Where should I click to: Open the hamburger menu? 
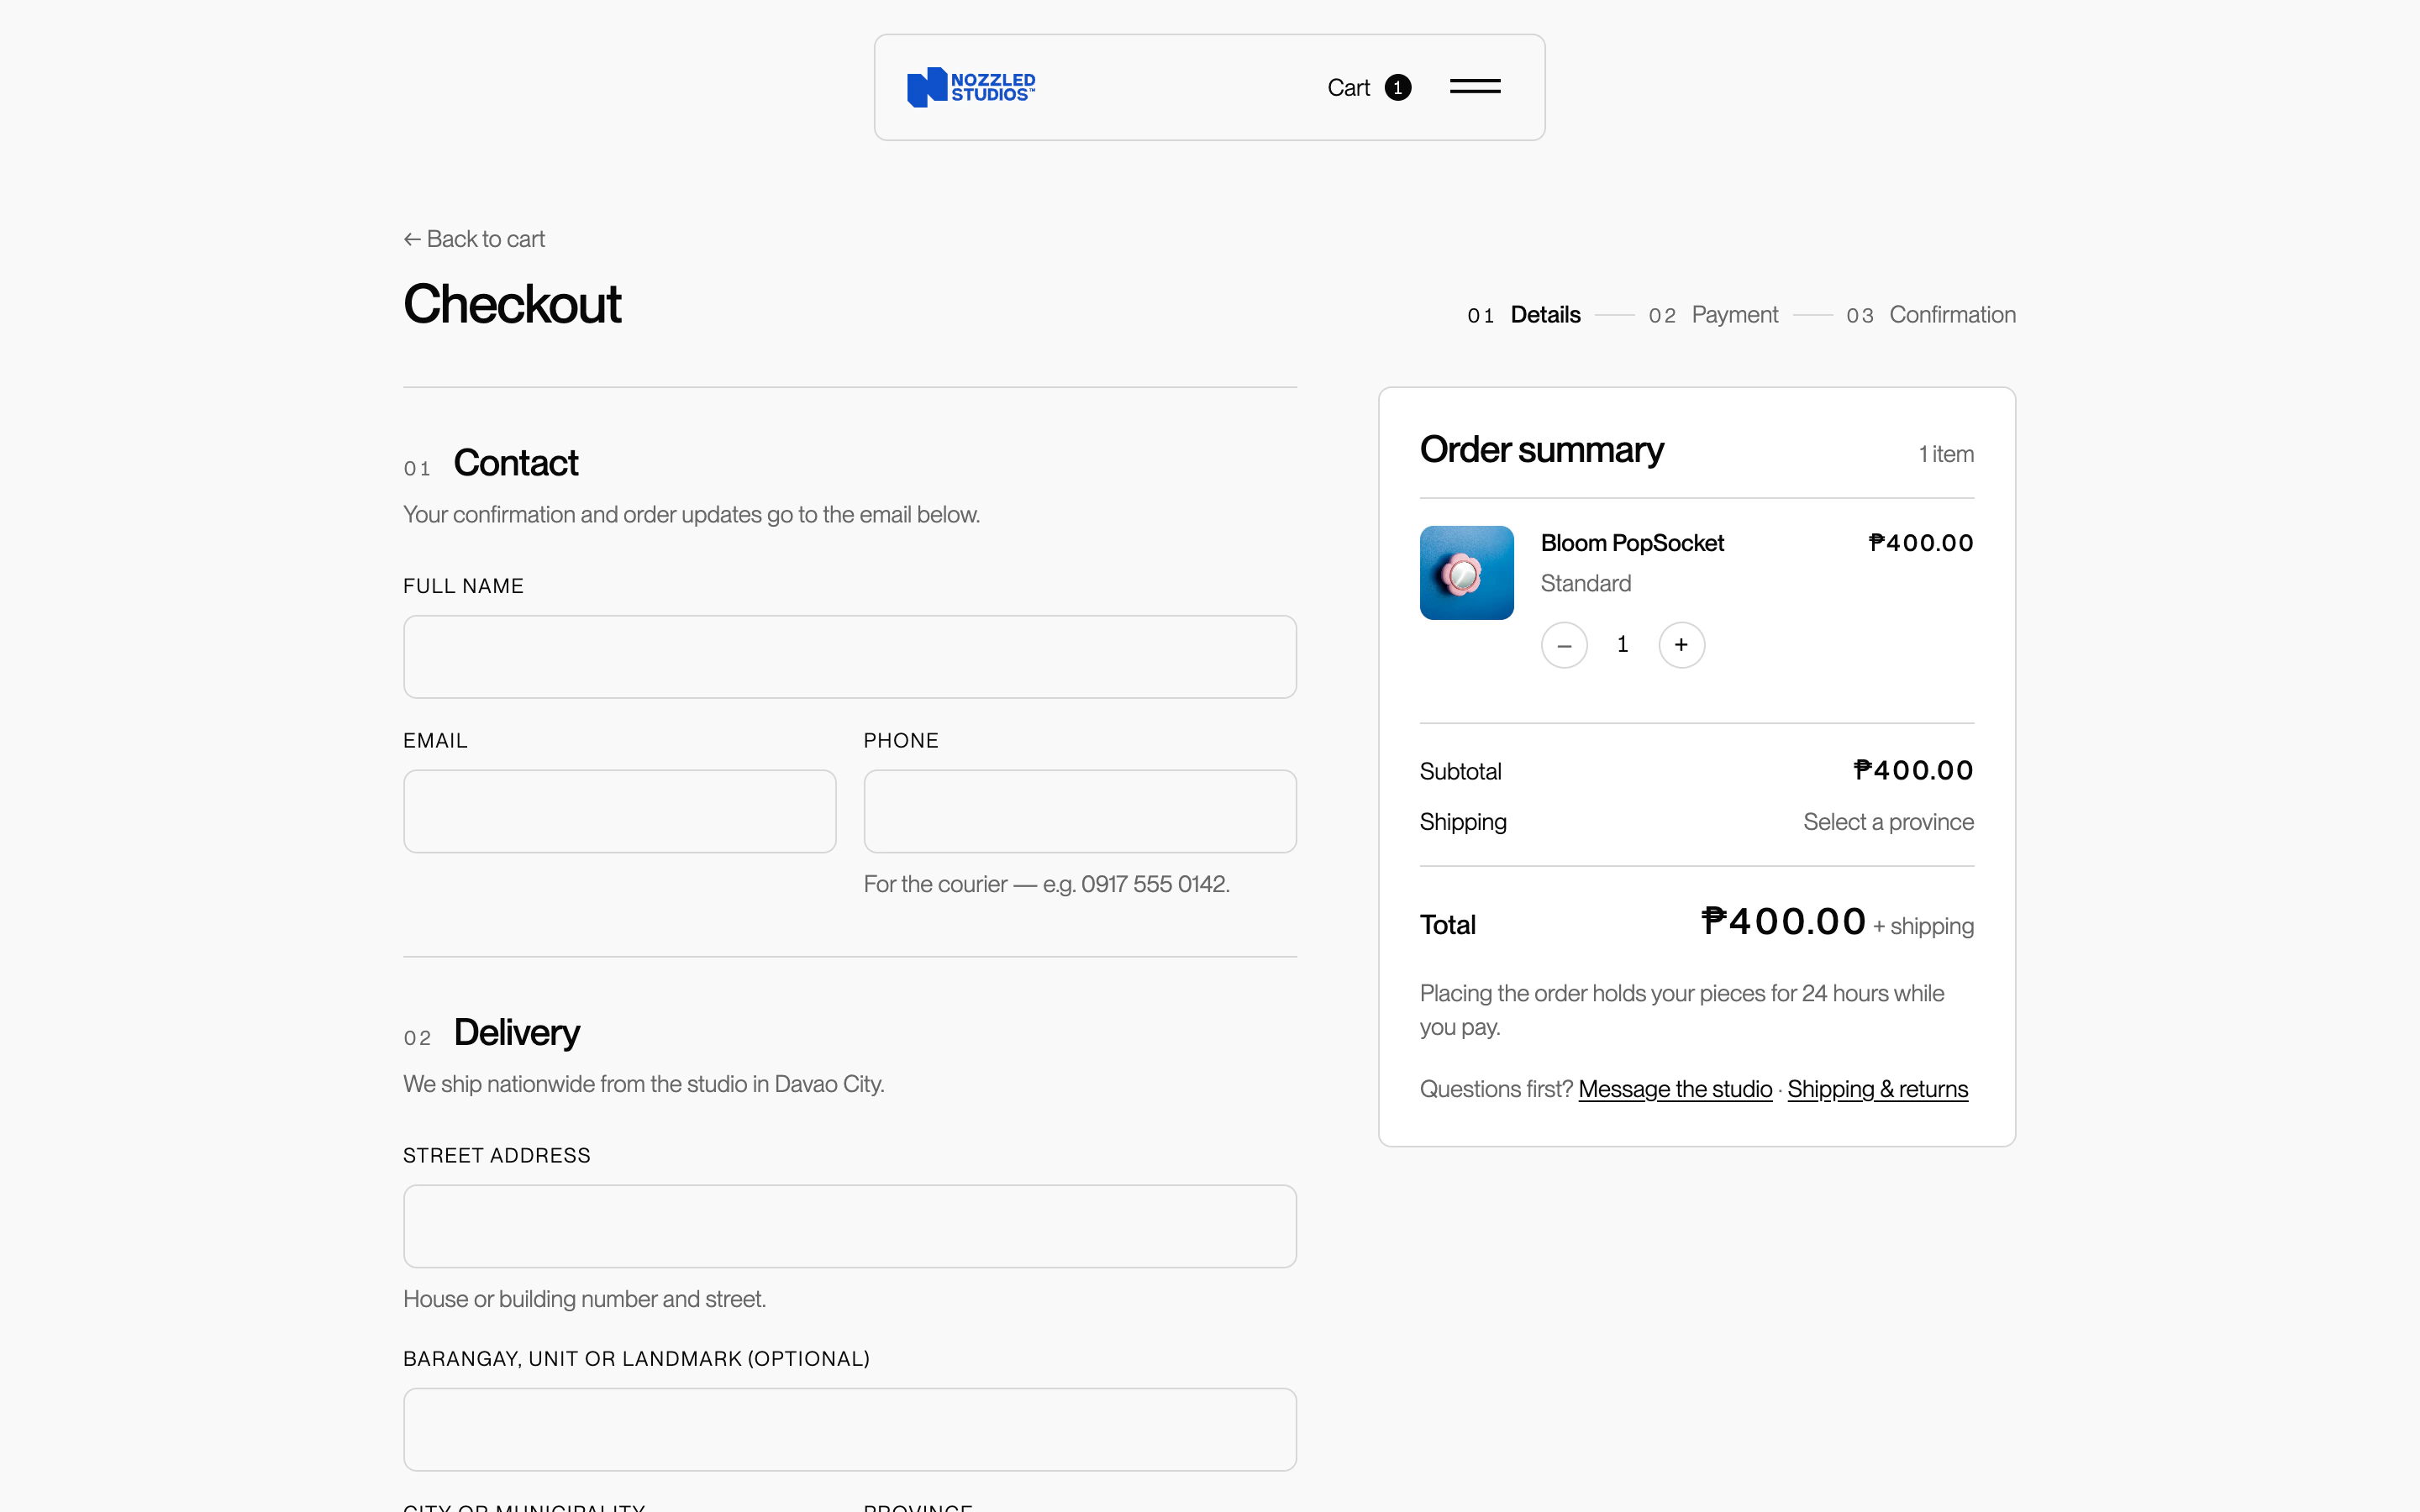[x=1475, y=87]
